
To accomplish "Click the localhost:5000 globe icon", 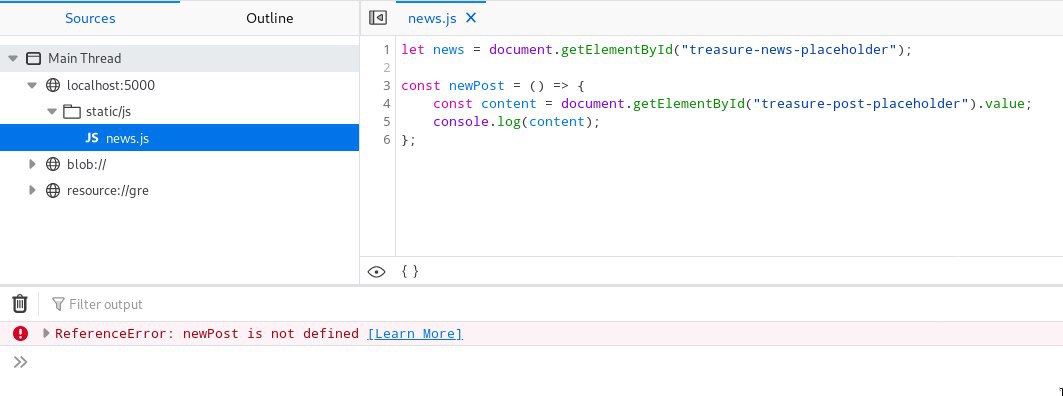I will tap(53, 85).
